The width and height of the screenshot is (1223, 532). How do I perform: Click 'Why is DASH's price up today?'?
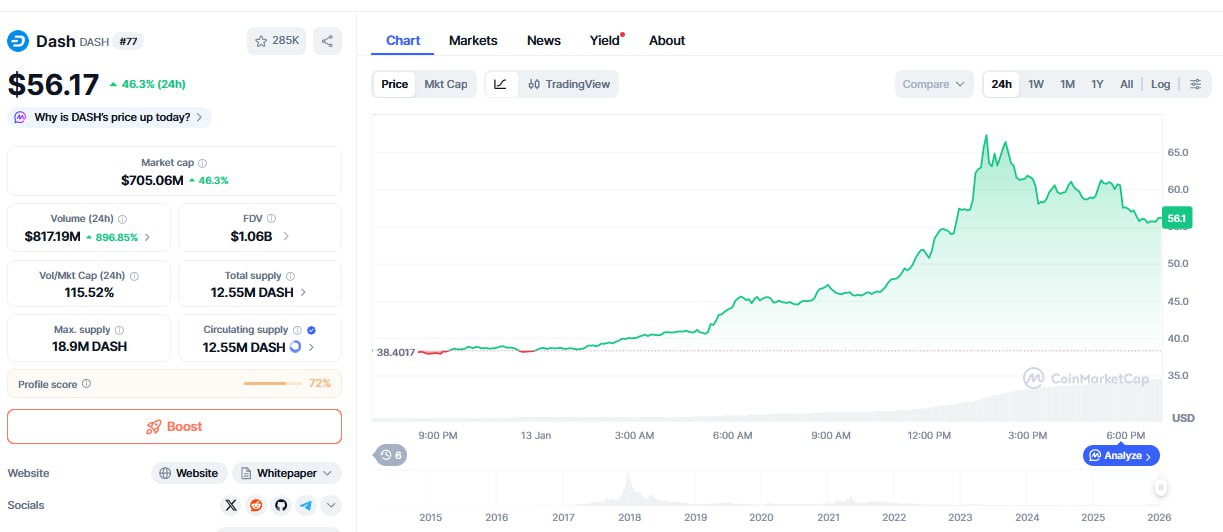point(110,117)
